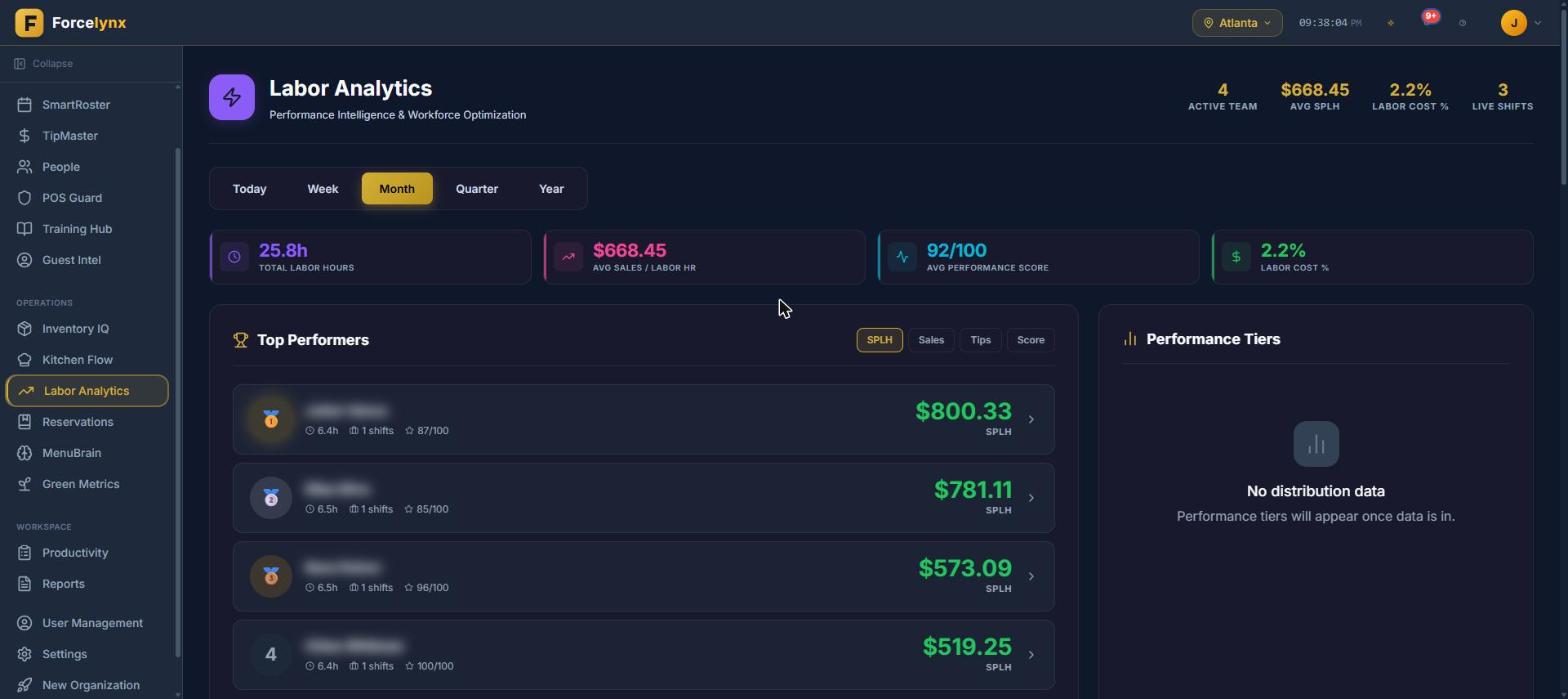Viewport: 1568px width, 699px height.
Task: Select the Month time range tab
Action: [x=397, y=189]
